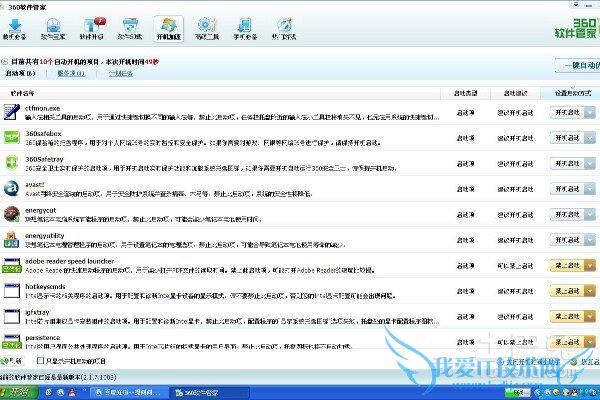Image resolution: width=600 pixels, height=400 pixels.
Task: Switch to the 360软件管家 taskbar button
Action: point(210,393)
